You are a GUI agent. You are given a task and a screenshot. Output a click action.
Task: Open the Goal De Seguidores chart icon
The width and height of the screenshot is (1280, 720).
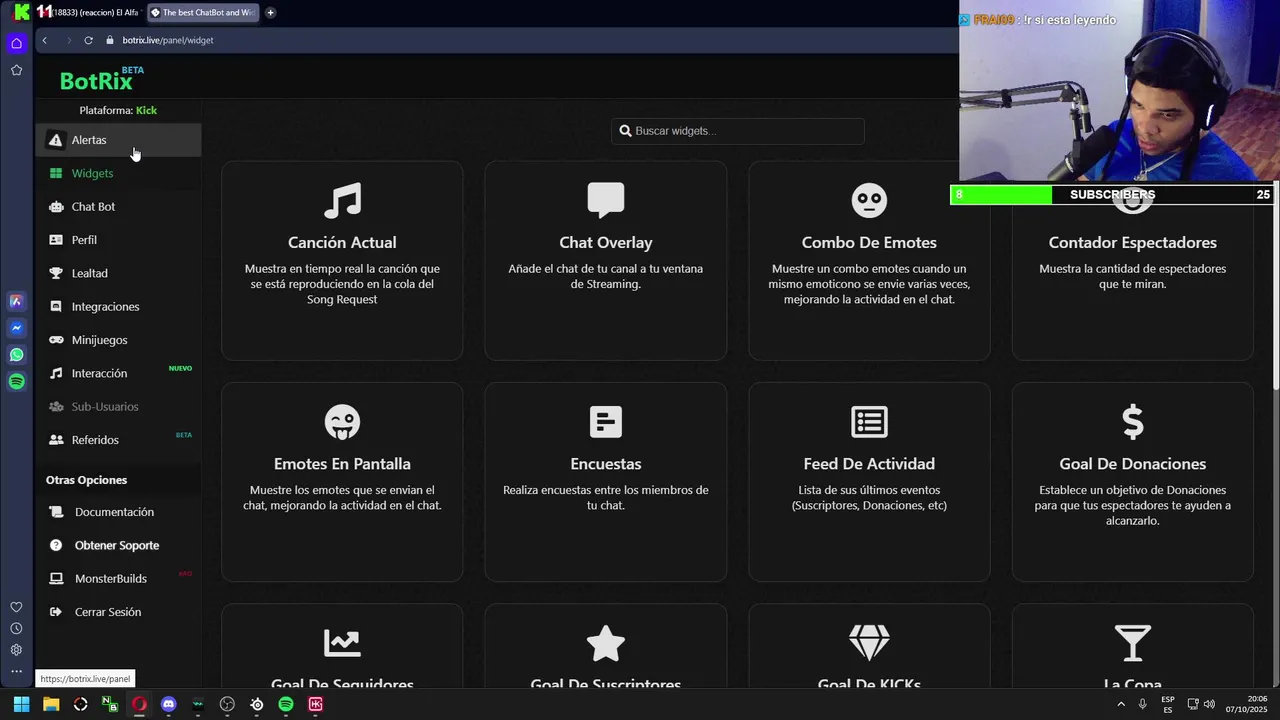[342, 643]
